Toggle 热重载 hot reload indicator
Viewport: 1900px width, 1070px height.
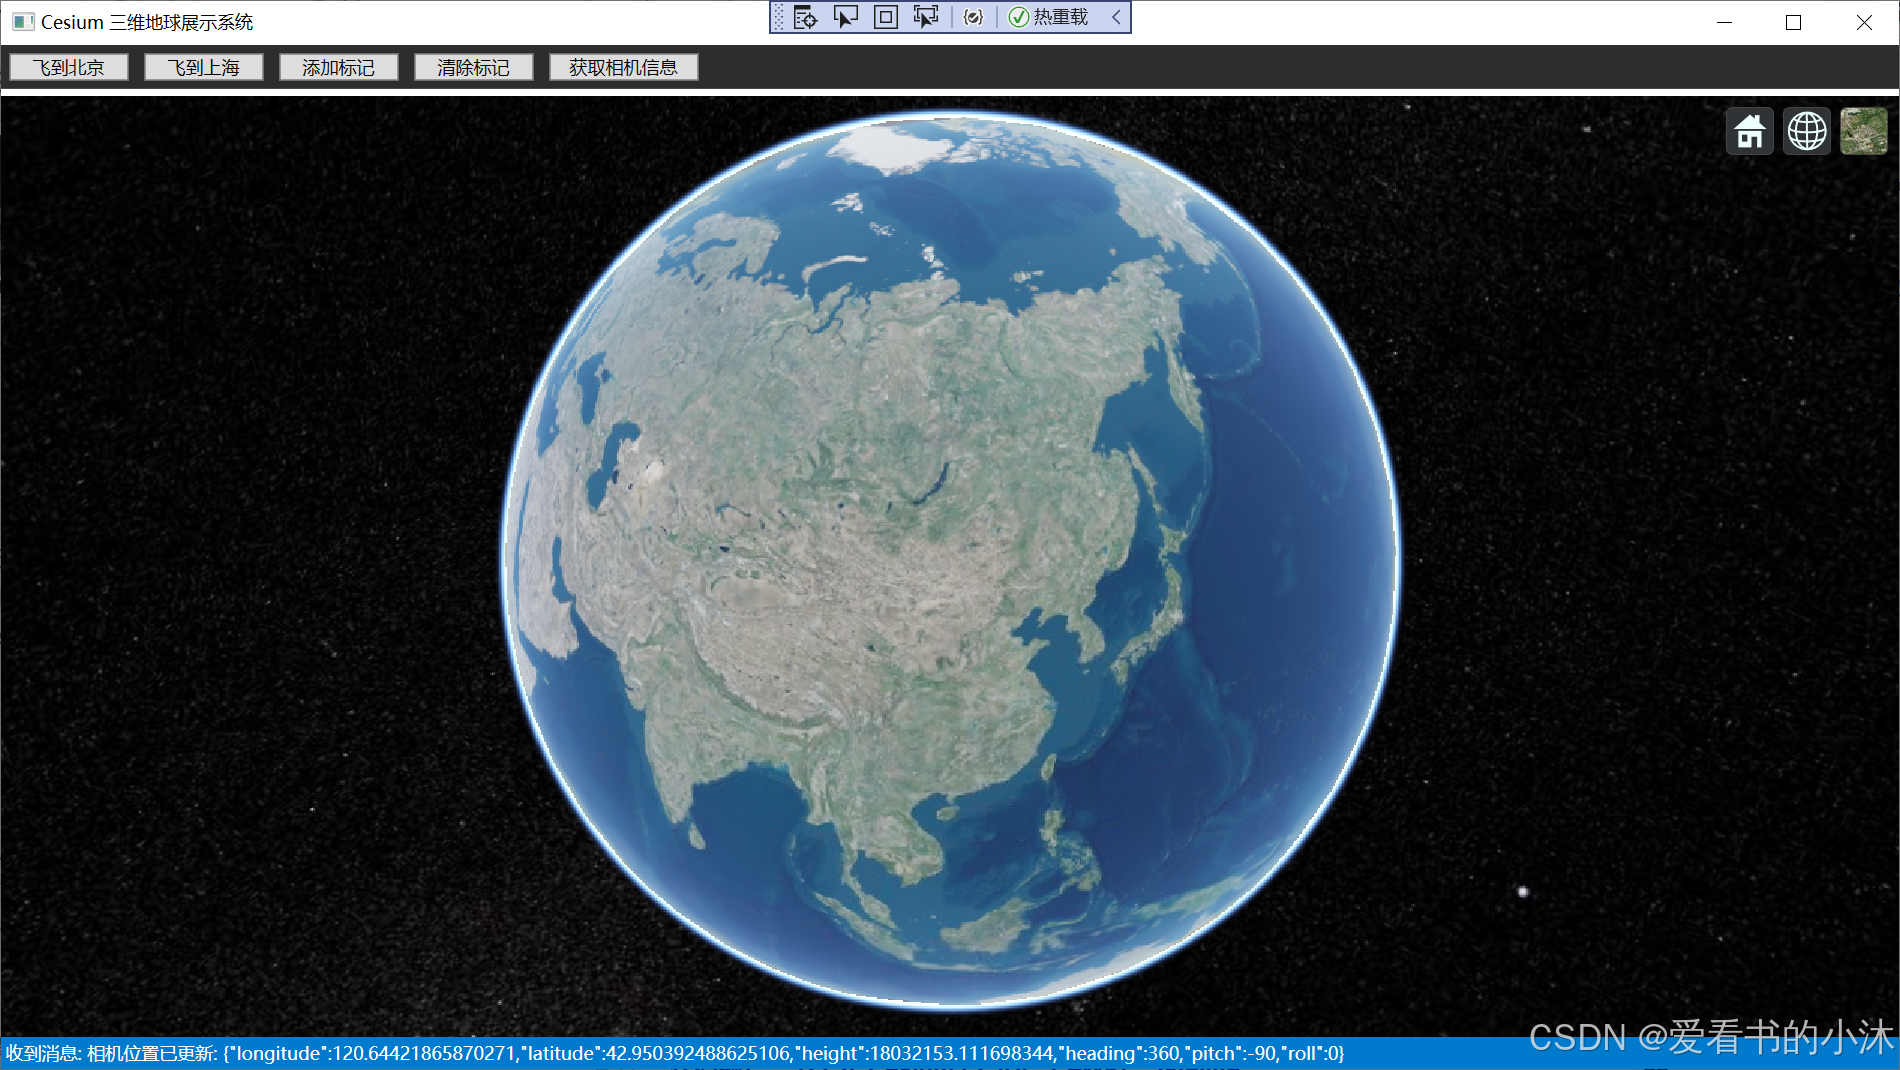pos(1048,17)
